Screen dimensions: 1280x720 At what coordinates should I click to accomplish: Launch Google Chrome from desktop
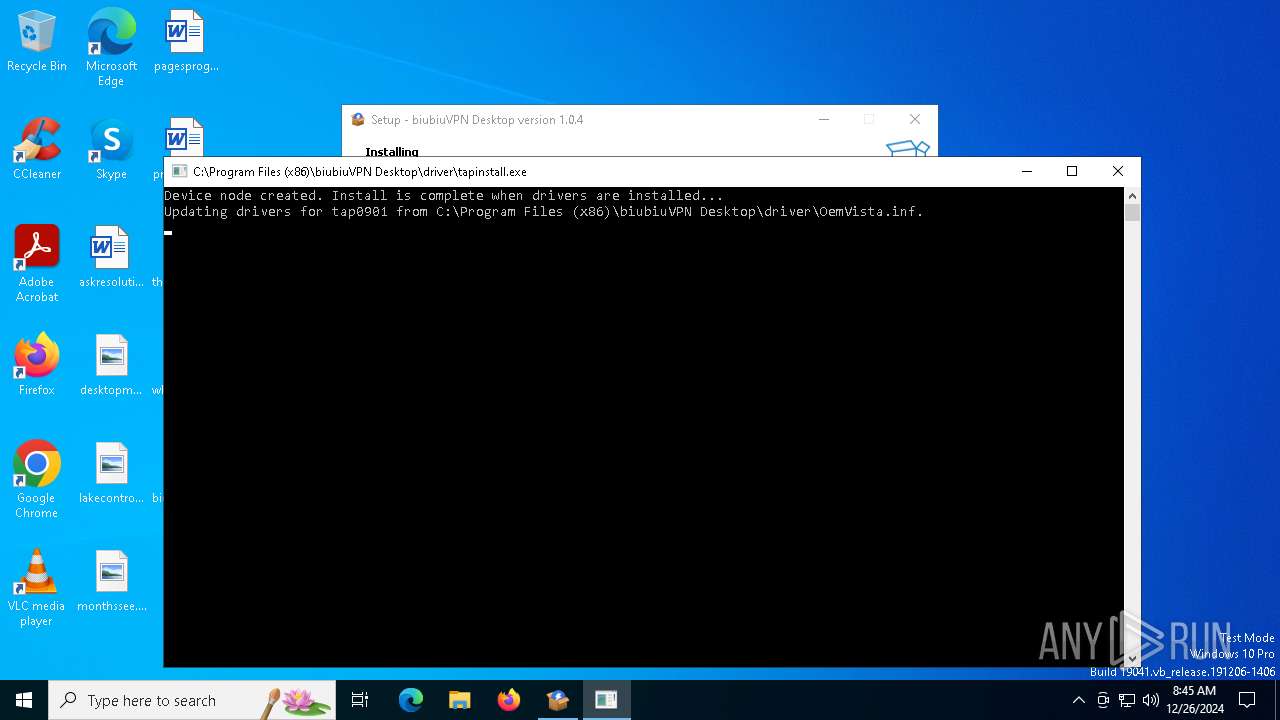pos(37,480)
